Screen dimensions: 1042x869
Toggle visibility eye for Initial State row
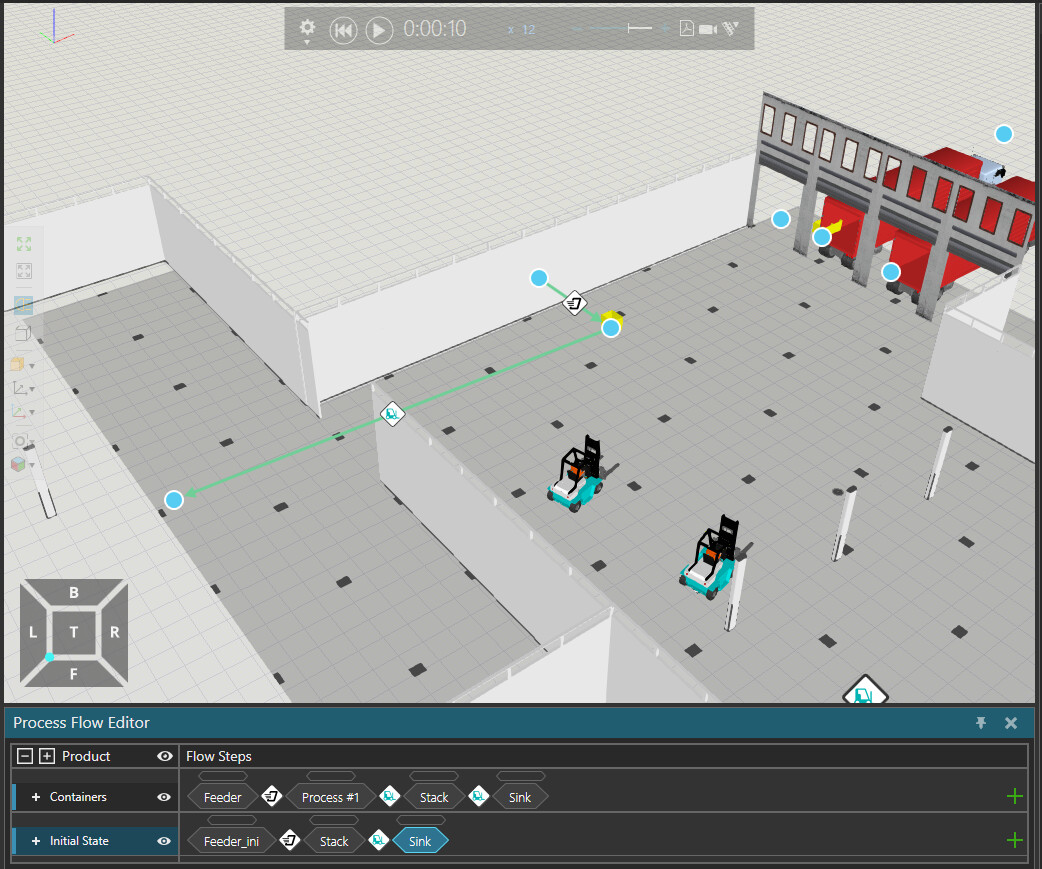[x=164, y=841]
